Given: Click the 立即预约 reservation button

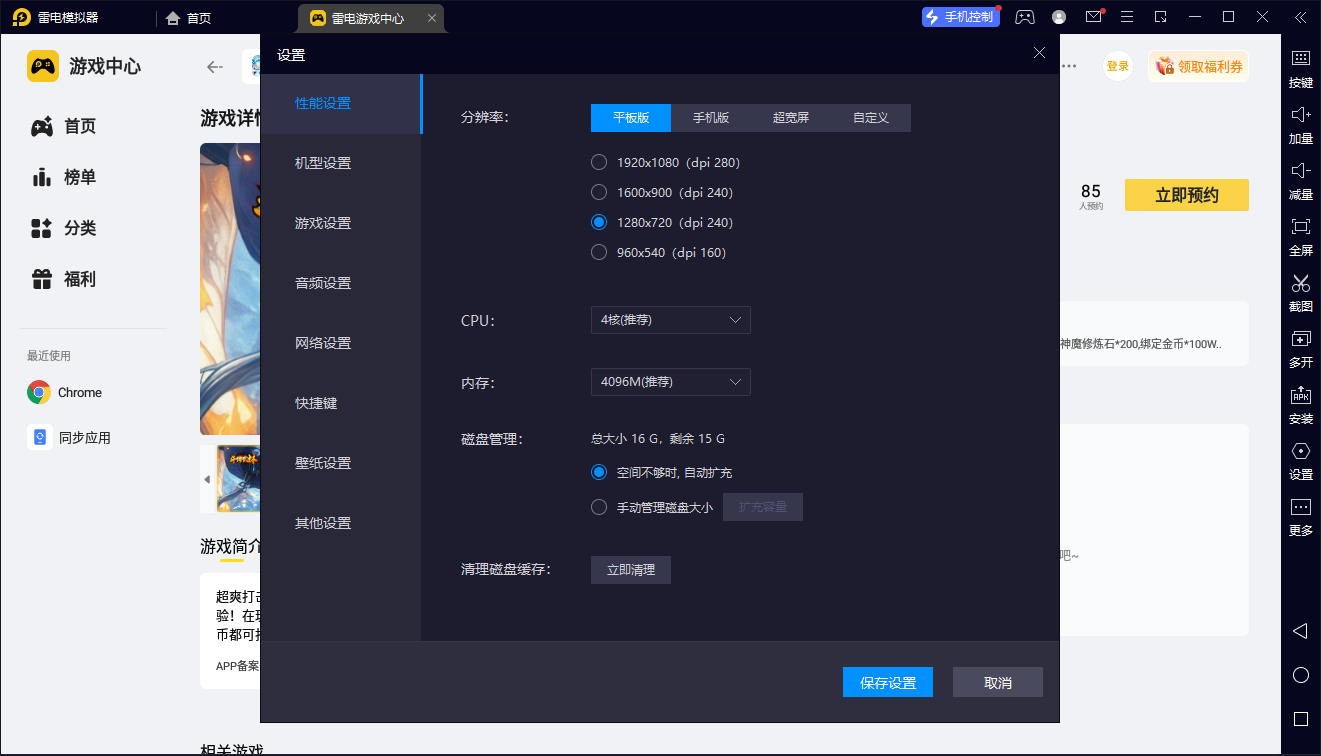Looking at the screenshot, I should tap(1186, 195).
